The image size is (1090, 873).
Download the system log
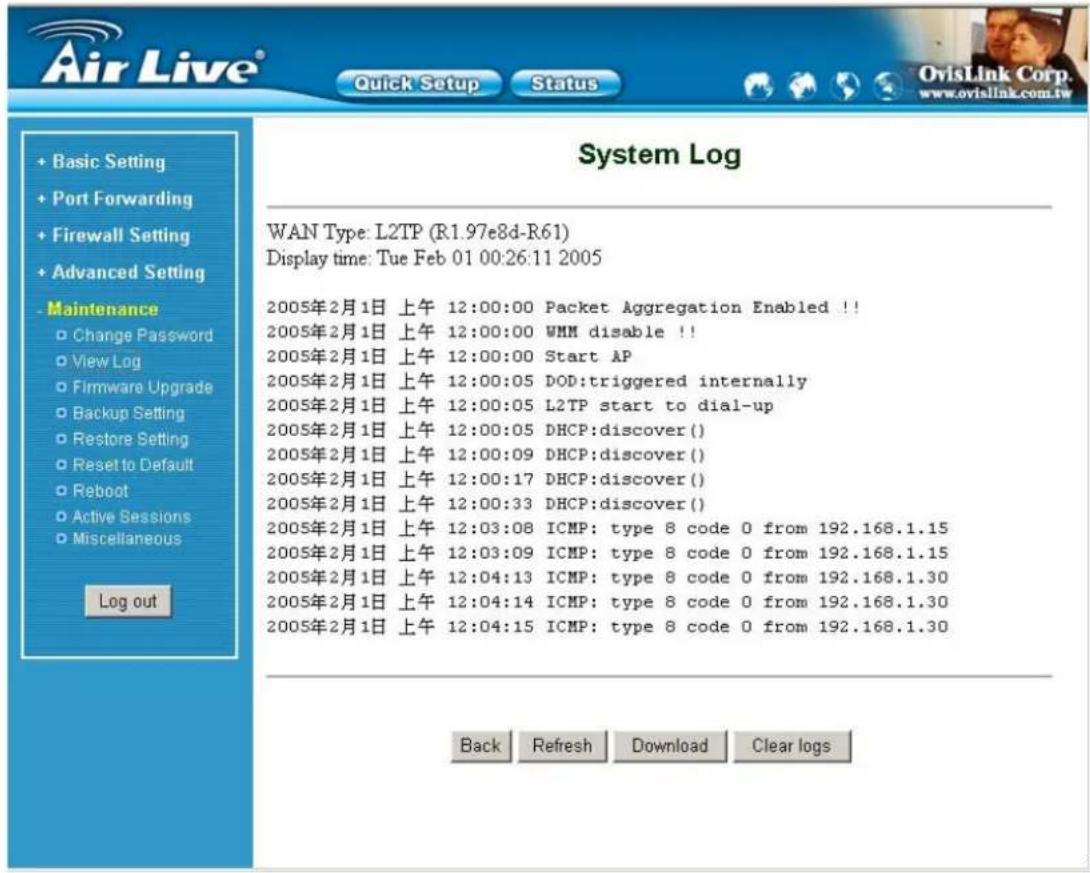pyautogui.click(x=669, y=746)
